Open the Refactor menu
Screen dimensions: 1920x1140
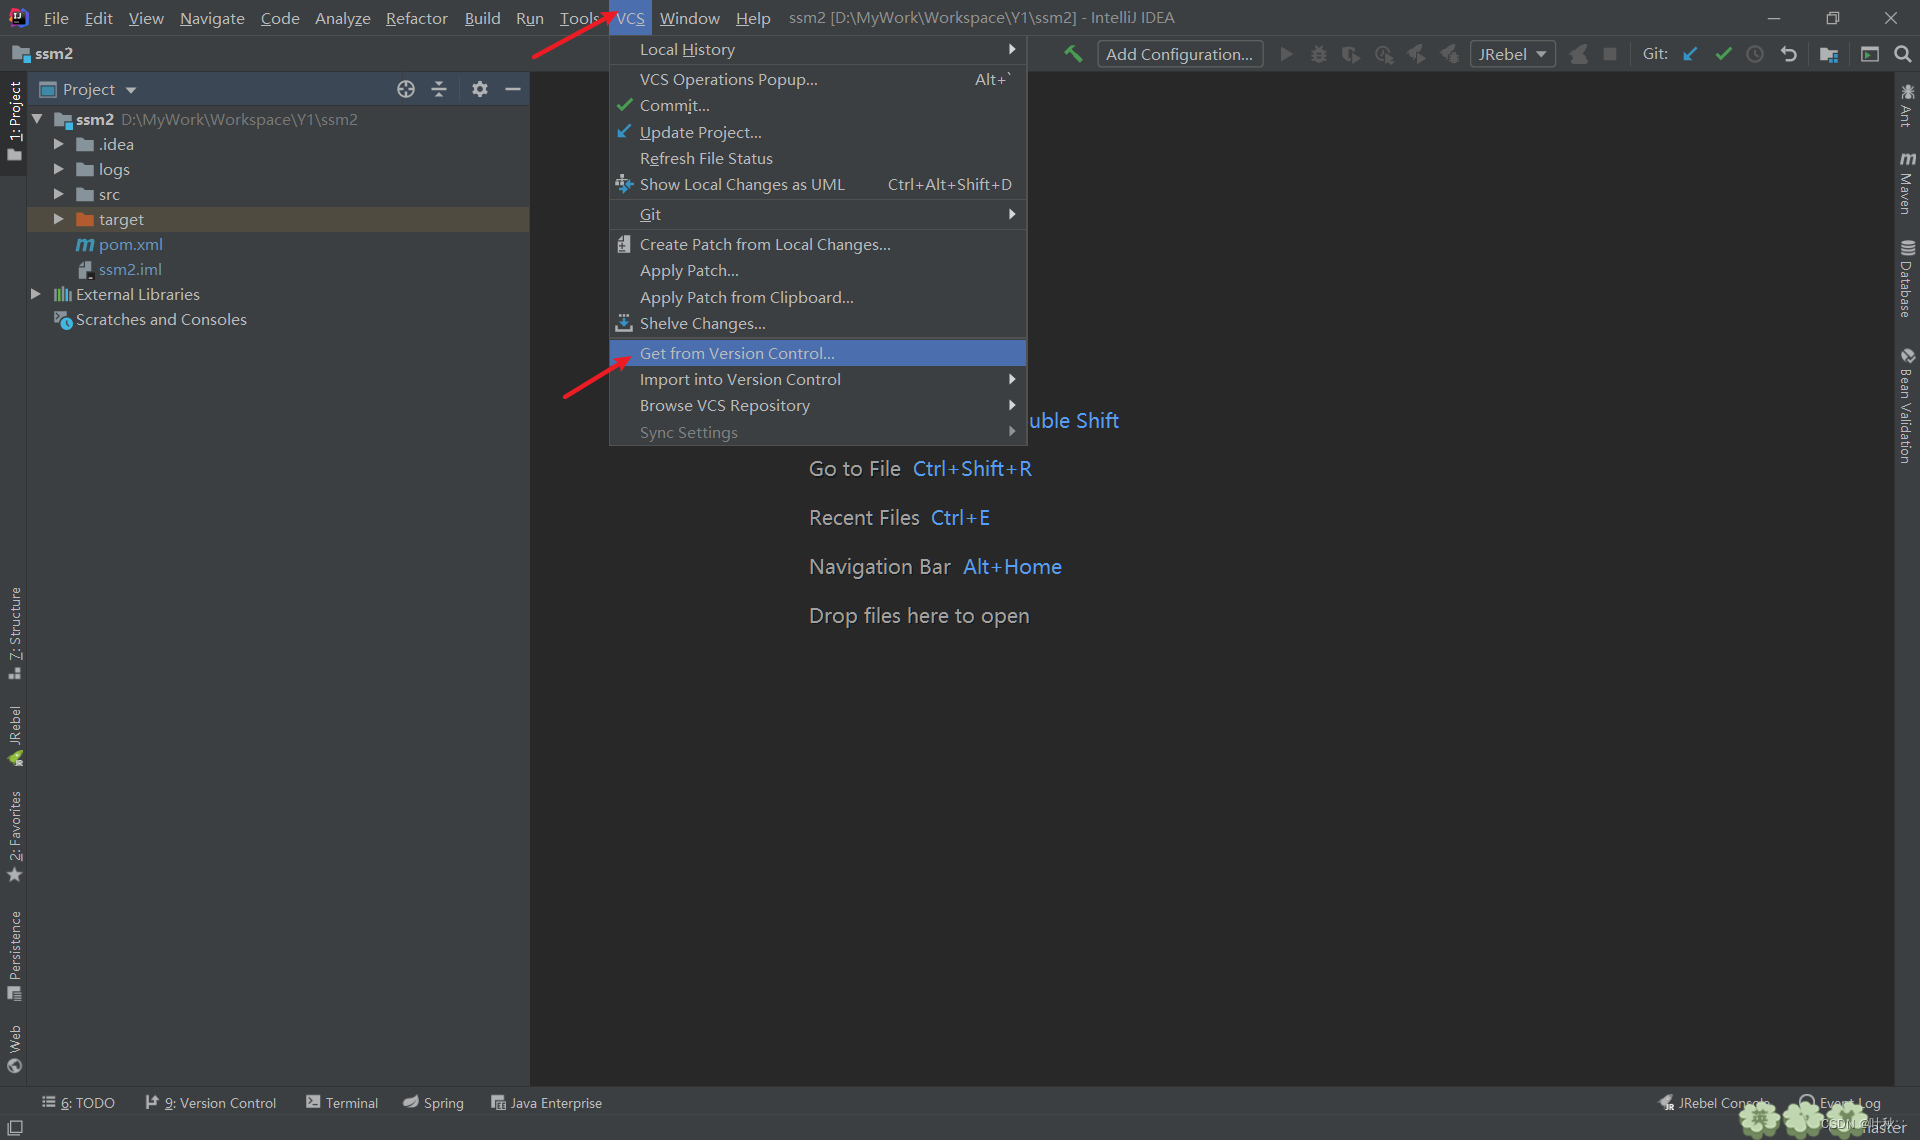click(x=416, y=18)
